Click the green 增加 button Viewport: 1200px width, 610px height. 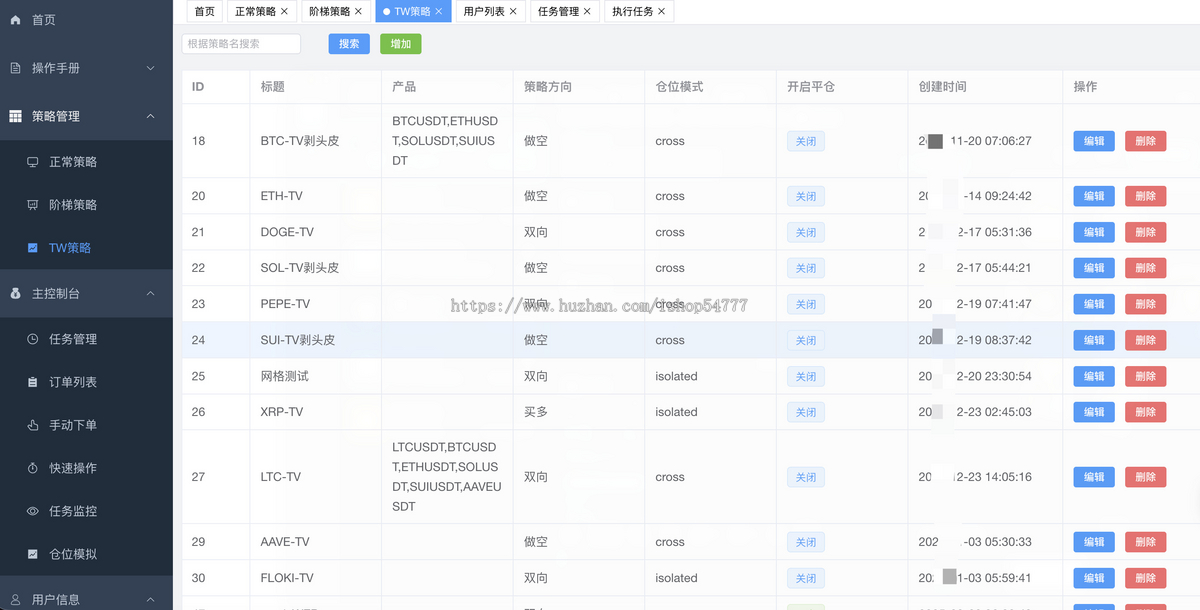[401, 44]
